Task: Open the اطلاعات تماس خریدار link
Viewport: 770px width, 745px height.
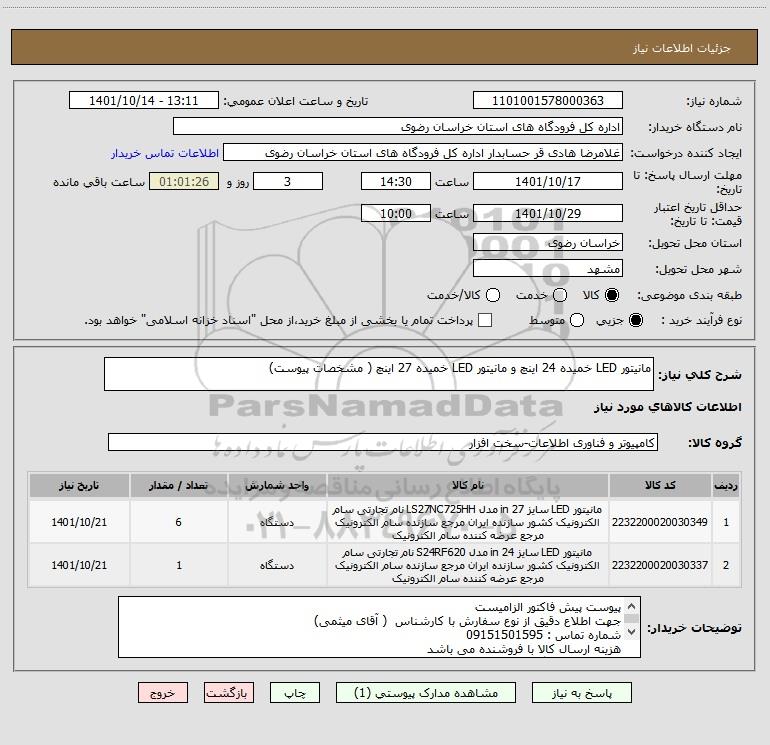Action: tap(165, 153)
